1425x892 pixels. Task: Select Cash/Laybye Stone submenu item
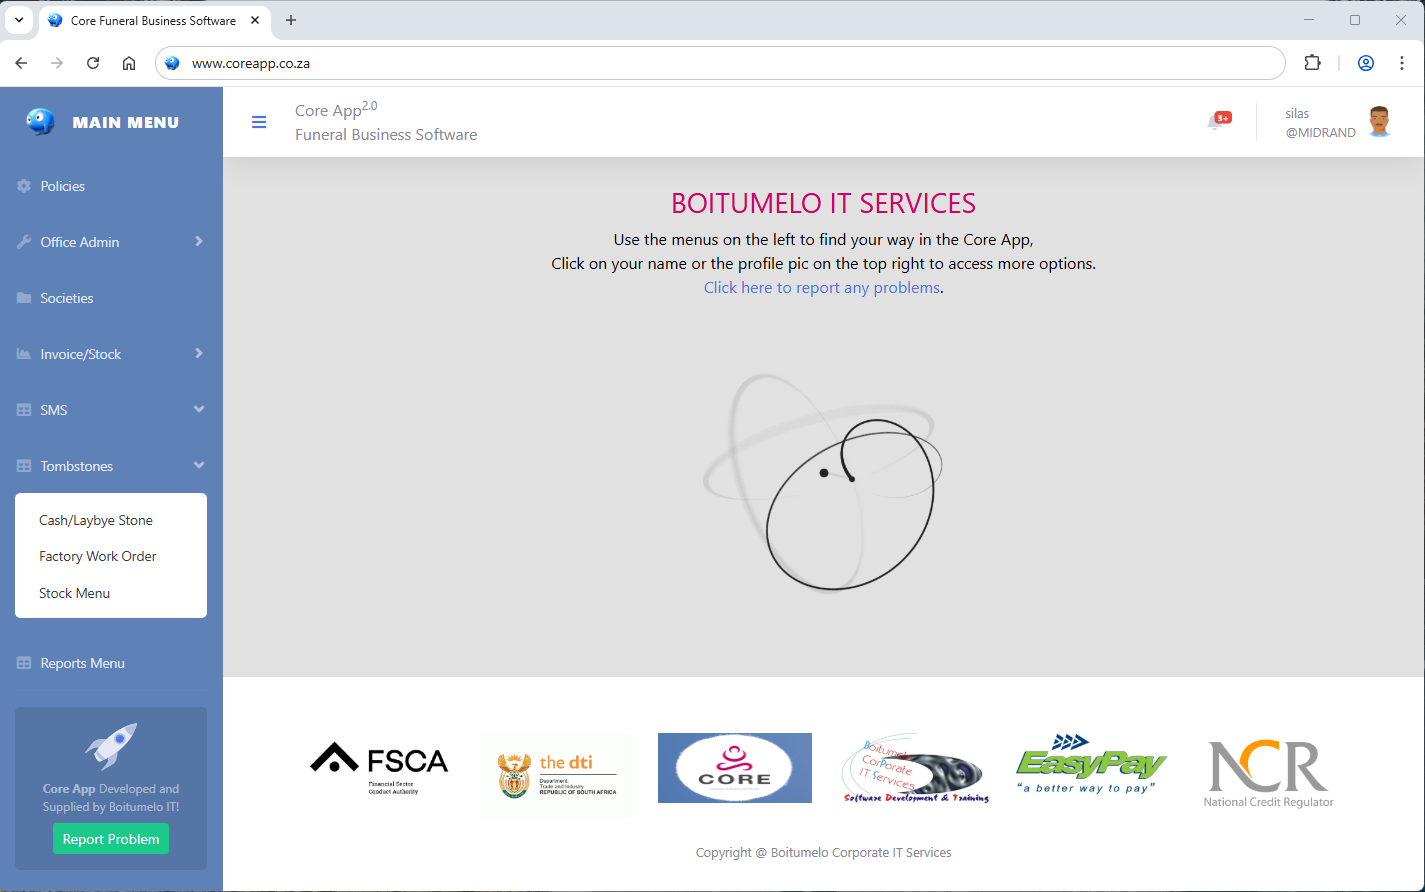tap(96, 520)
